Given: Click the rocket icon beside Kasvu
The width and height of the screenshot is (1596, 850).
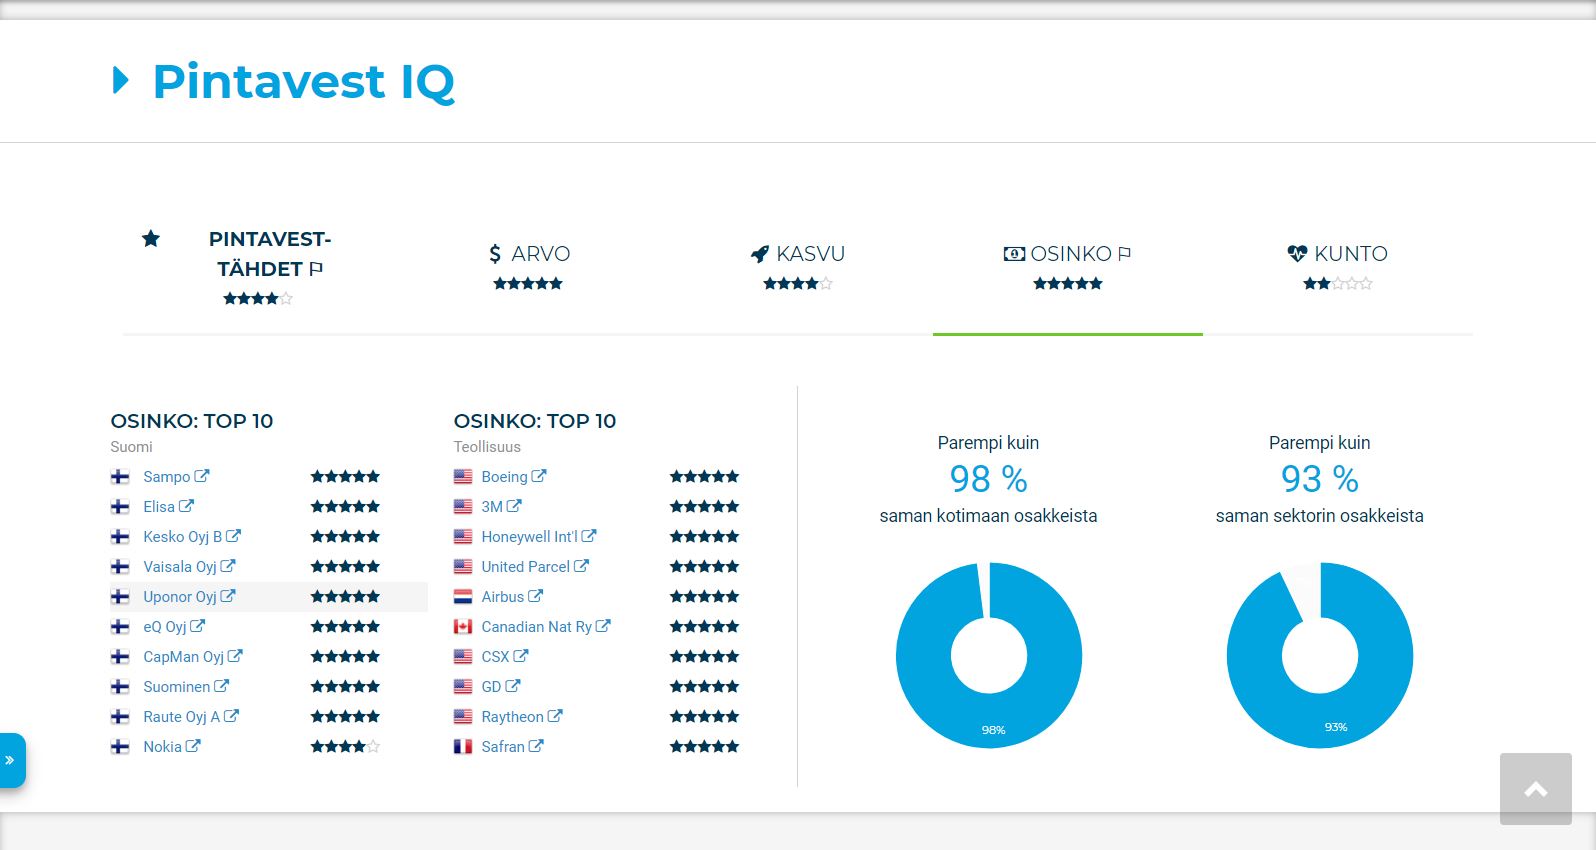Looking at the screenshot, I should 760,254.
